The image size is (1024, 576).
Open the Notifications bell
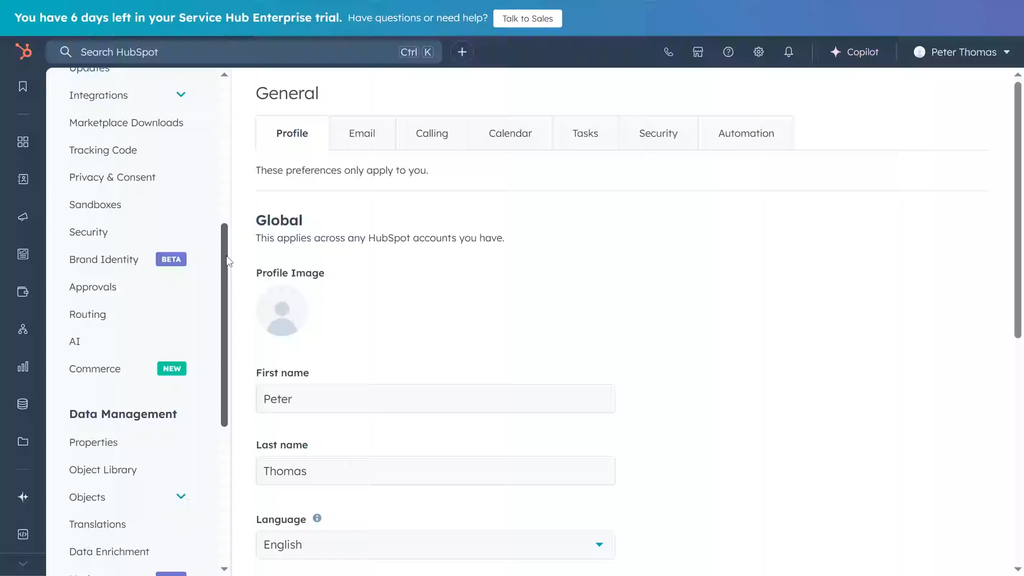coord(788,52)
